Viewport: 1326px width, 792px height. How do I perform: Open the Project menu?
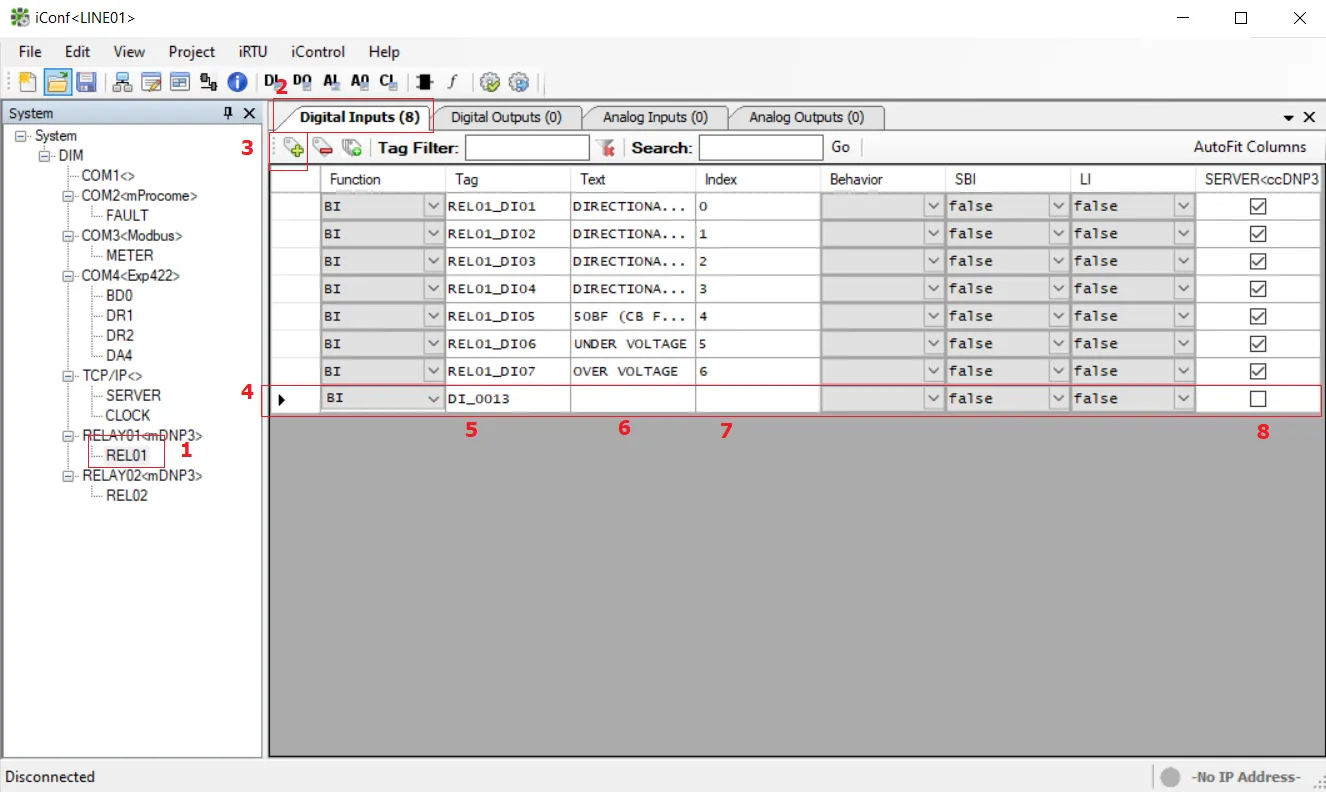[x=191, y=52]
